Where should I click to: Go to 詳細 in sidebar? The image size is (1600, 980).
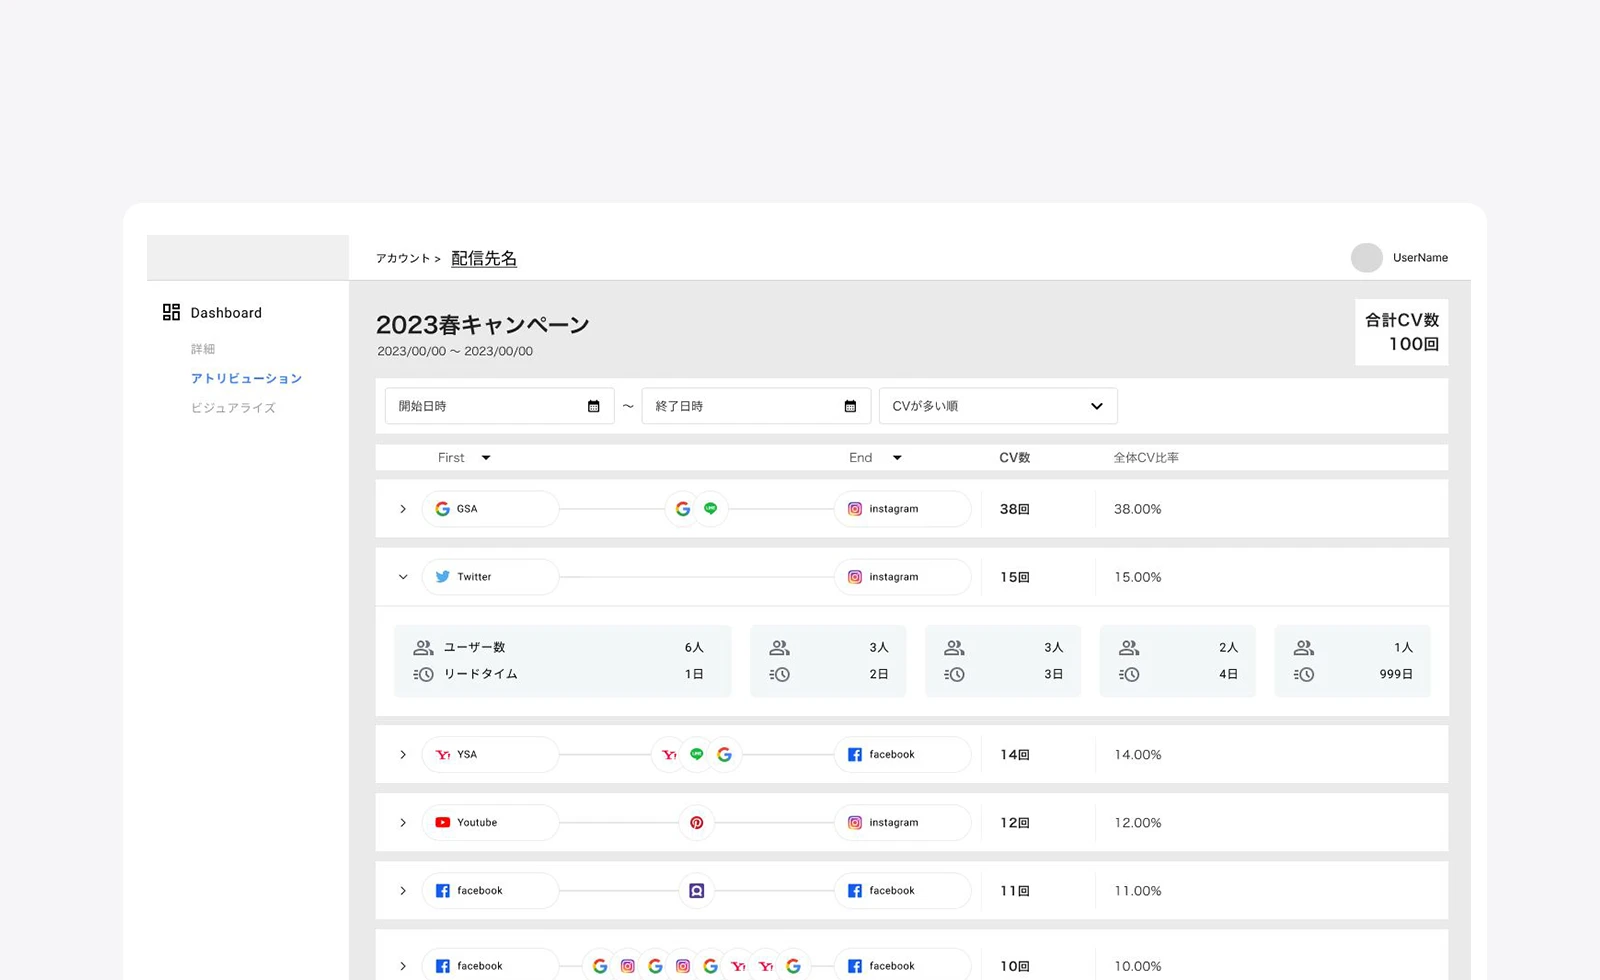tap(203, 349)
